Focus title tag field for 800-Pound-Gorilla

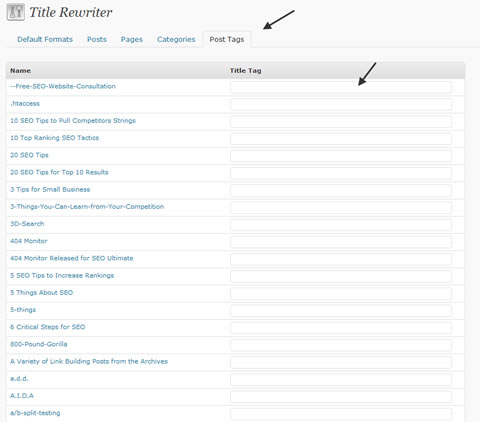(341, 345)
